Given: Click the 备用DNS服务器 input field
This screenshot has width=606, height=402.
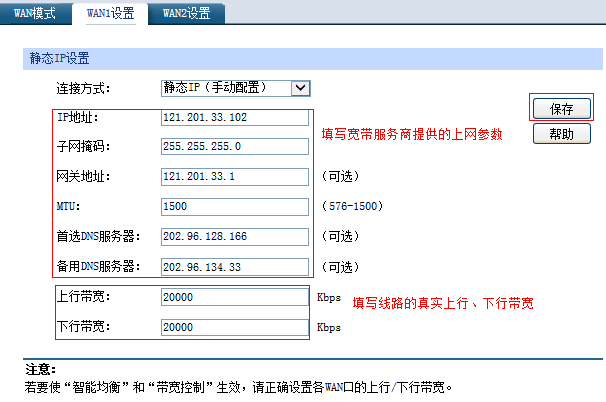Looking at the screenshot, I should coord(235,267).
